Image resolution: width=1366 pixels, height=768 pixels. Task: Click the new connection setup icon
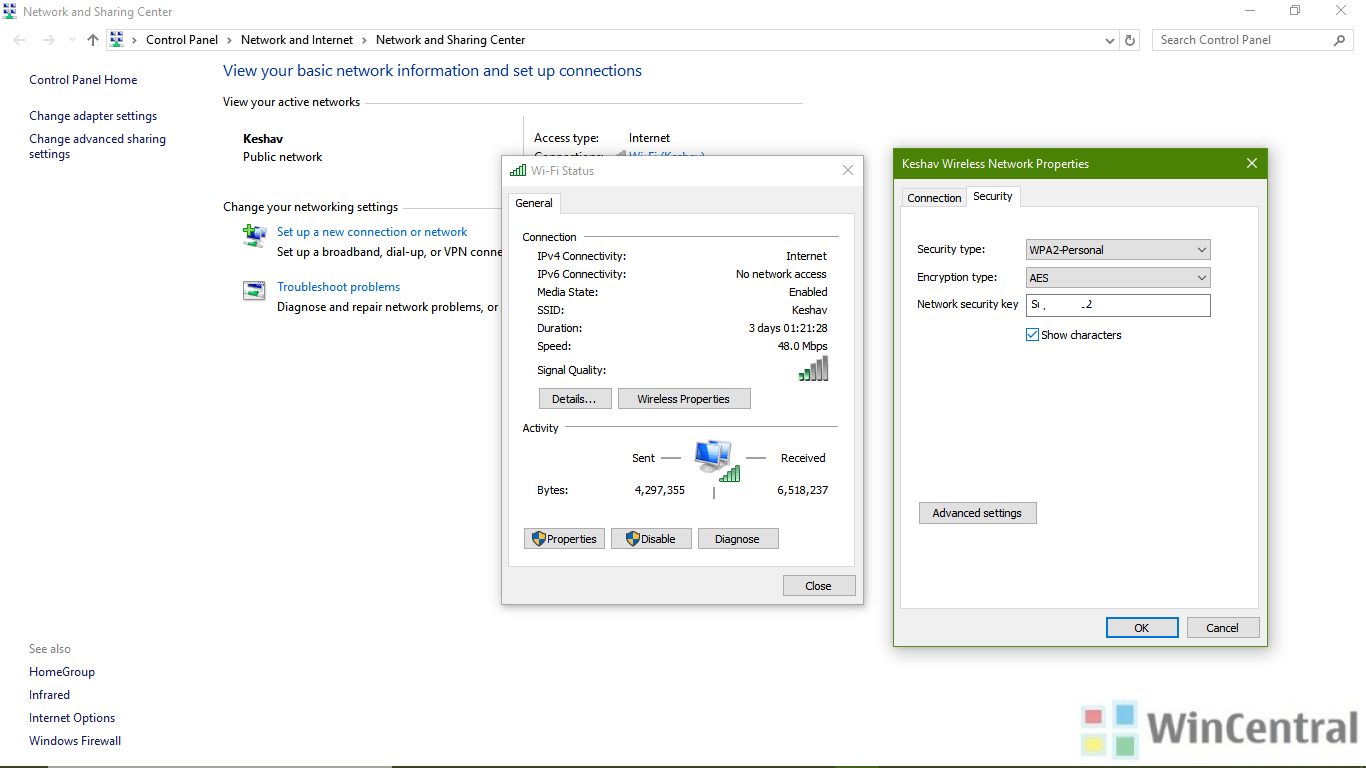point(254,236)
